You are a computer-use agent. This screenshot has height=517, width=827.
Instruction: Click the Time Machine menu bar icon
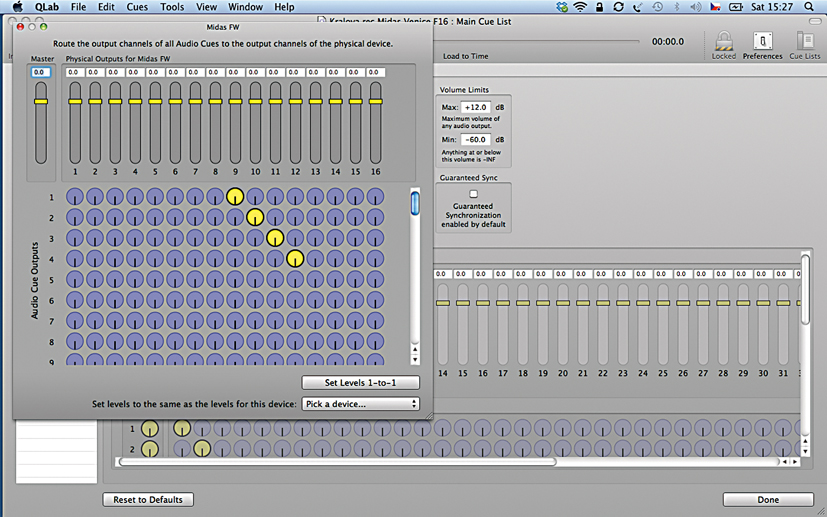[x=657, y=7]
